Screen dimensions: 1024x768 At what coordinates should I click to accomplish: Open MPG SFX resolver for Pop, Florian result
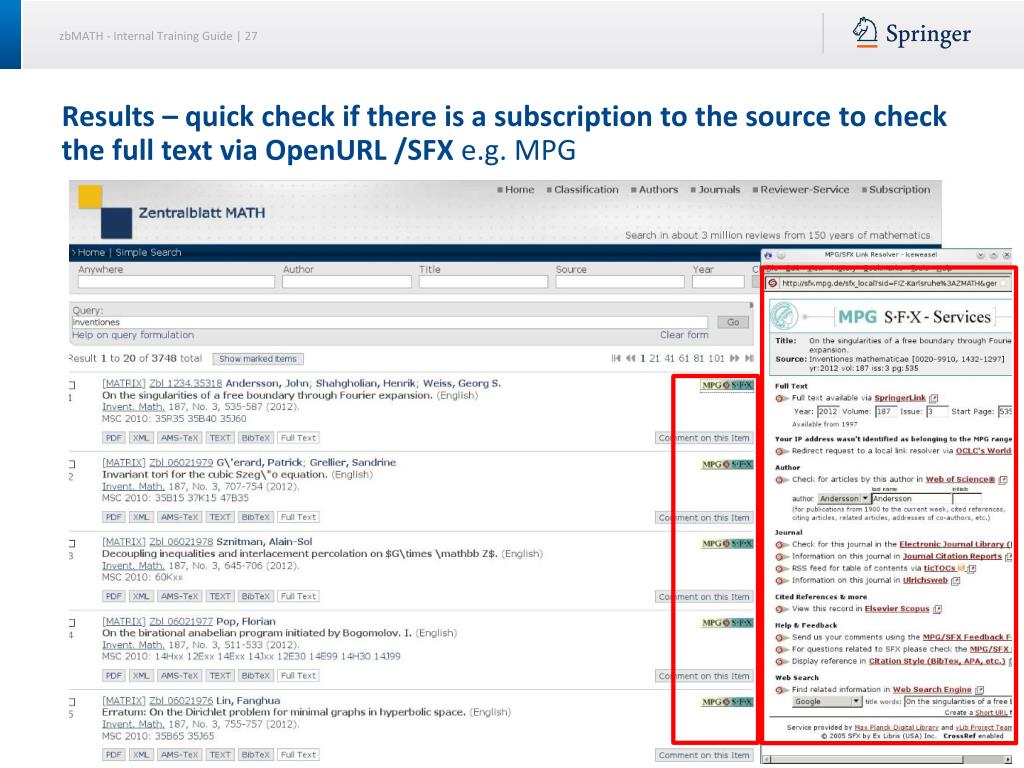click(727, 623)
